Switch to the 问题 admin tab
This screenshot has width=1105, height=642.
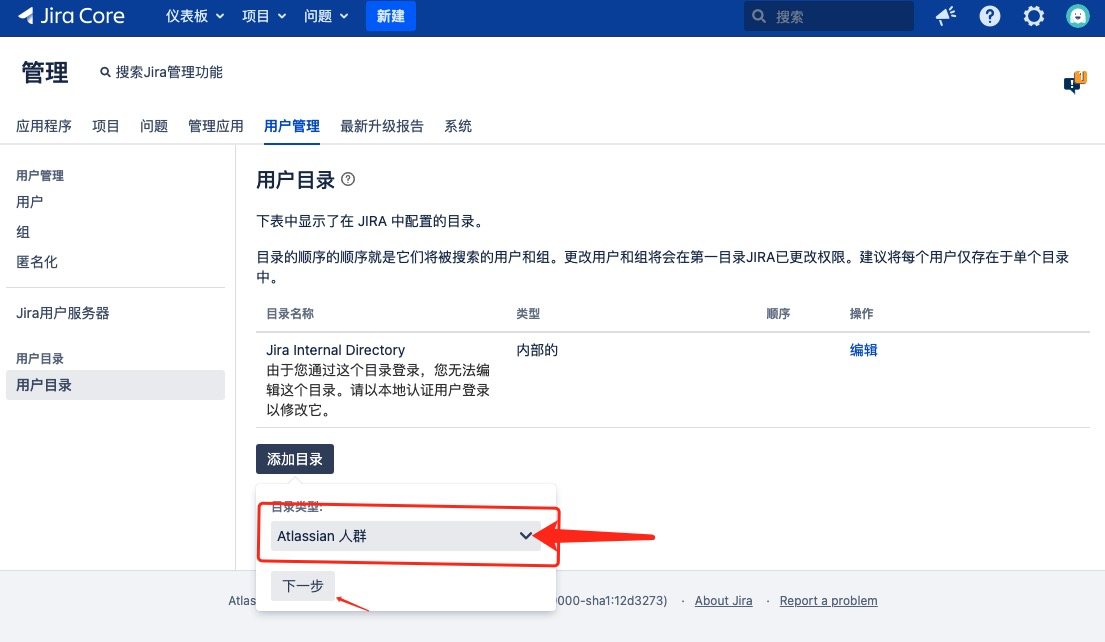[x=154, y=126]
